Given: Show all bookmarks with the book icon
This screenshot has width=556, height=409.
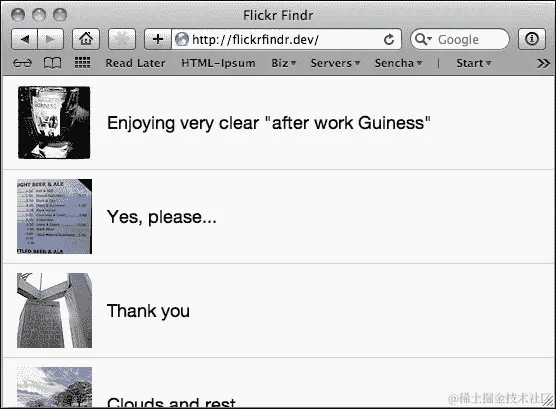Looking at the screenshot, I should pos(52,63).
